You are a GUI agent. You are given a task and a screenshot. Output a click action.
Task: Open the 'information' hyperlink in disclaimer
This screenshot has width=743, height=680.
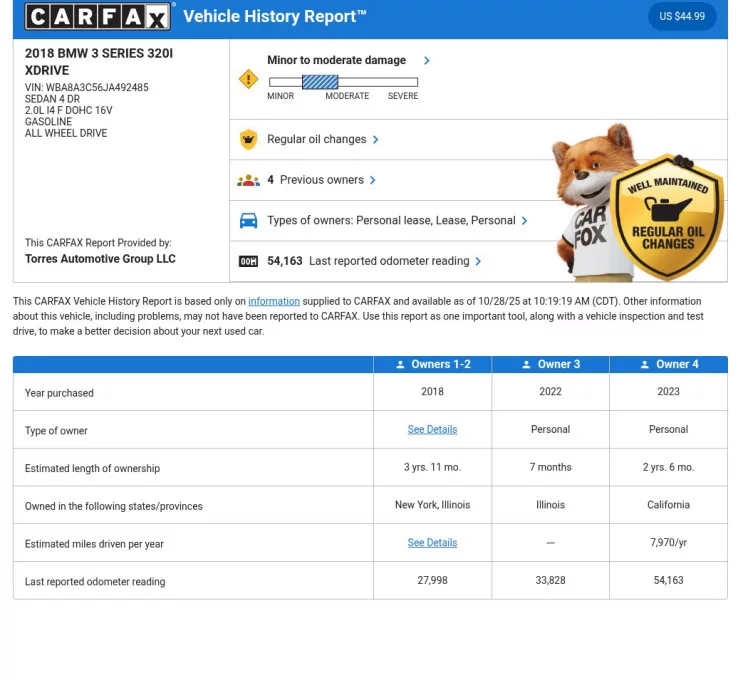274,301
